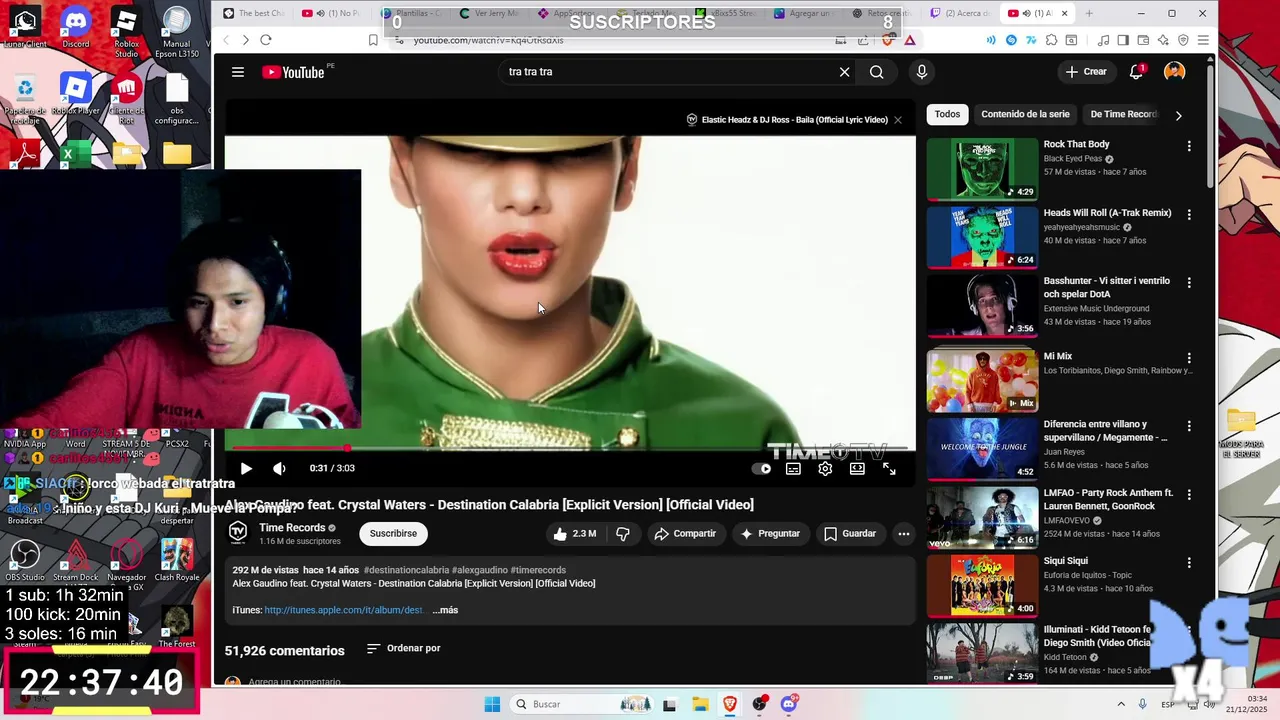The width and height of the screenshot is (1280, 720).
Task: Open player settings gear
Action: tap(825, 468)
